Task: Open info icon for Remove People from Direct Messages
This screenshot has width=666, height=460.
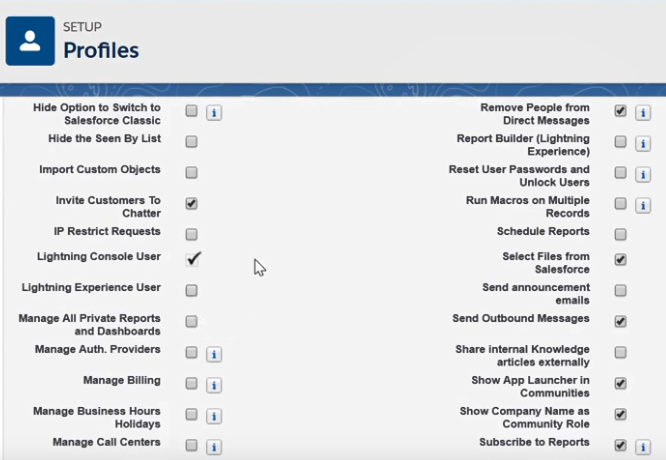Action: [x=643, y=113]
